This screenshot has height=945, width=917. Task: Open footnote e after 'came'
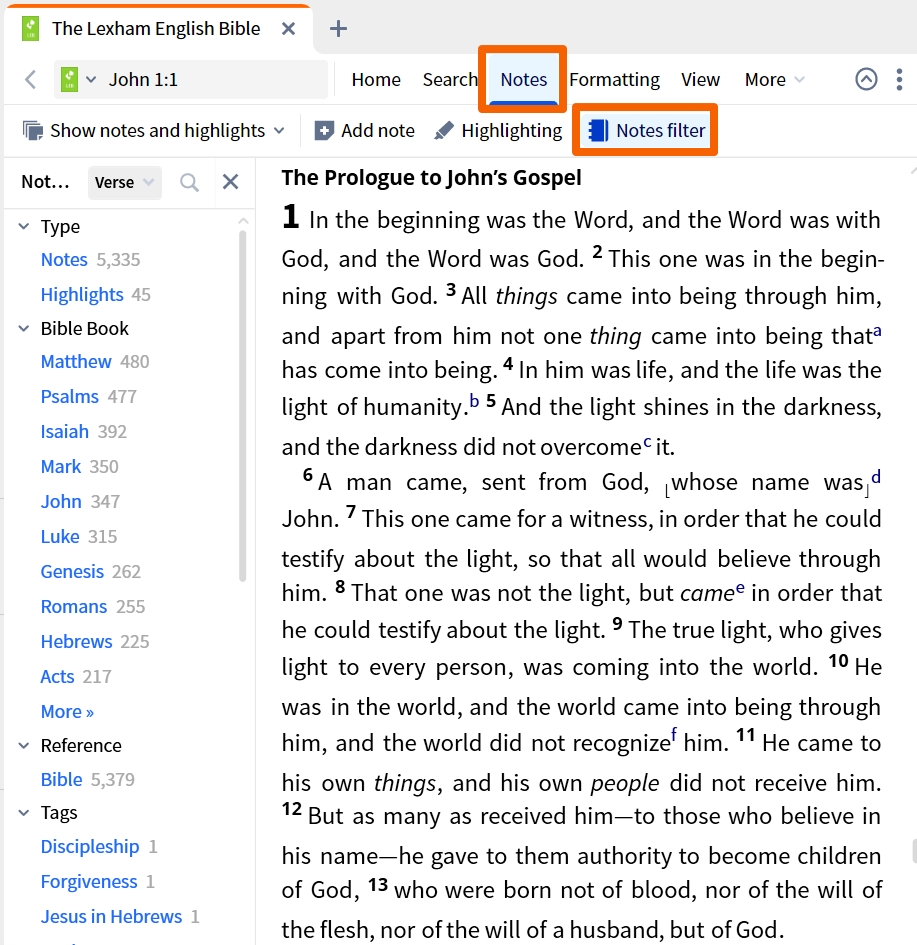[x=740, y=588]
